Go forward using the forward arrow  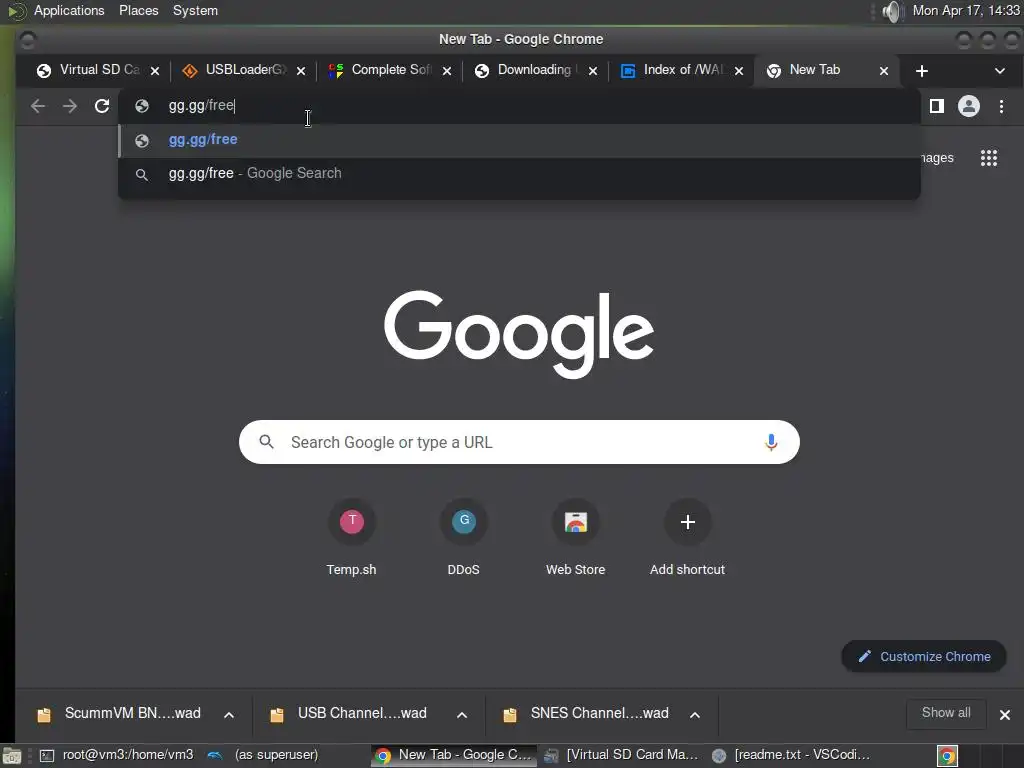(70, 106)
